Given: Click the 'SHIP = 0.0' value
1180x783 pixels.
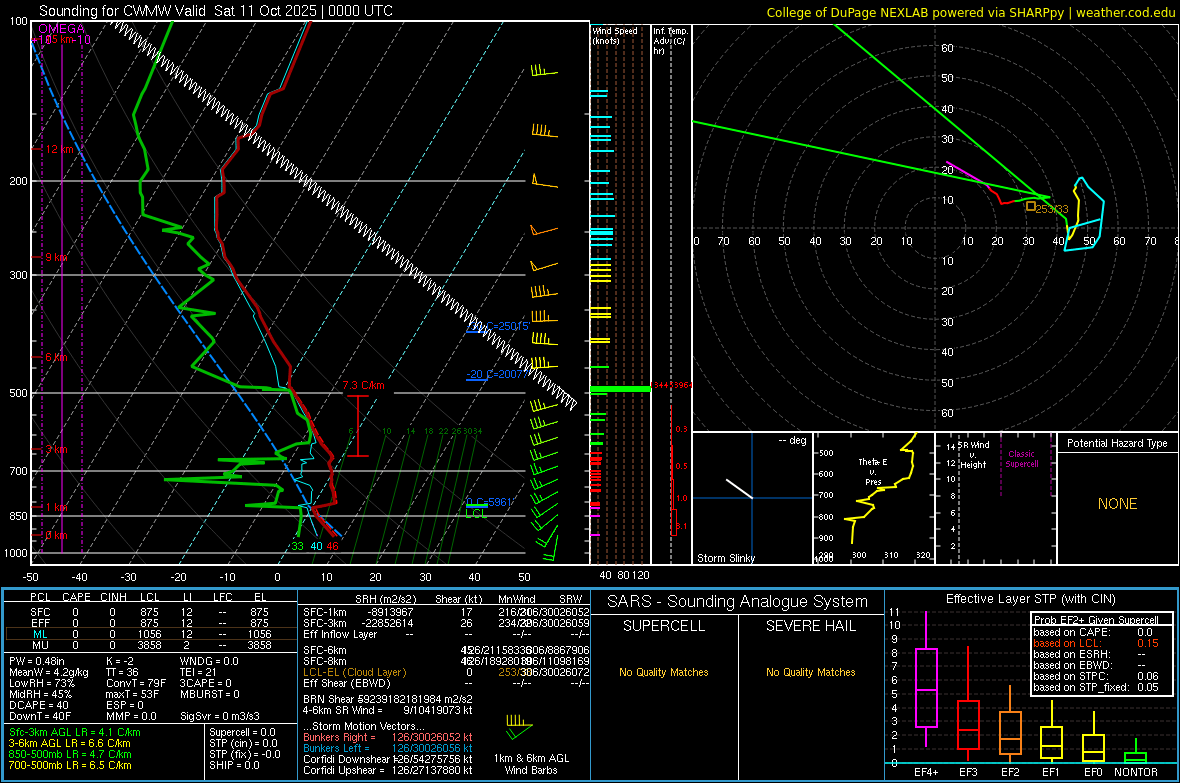Looking at the screenshot, I should tap(234, 765).
